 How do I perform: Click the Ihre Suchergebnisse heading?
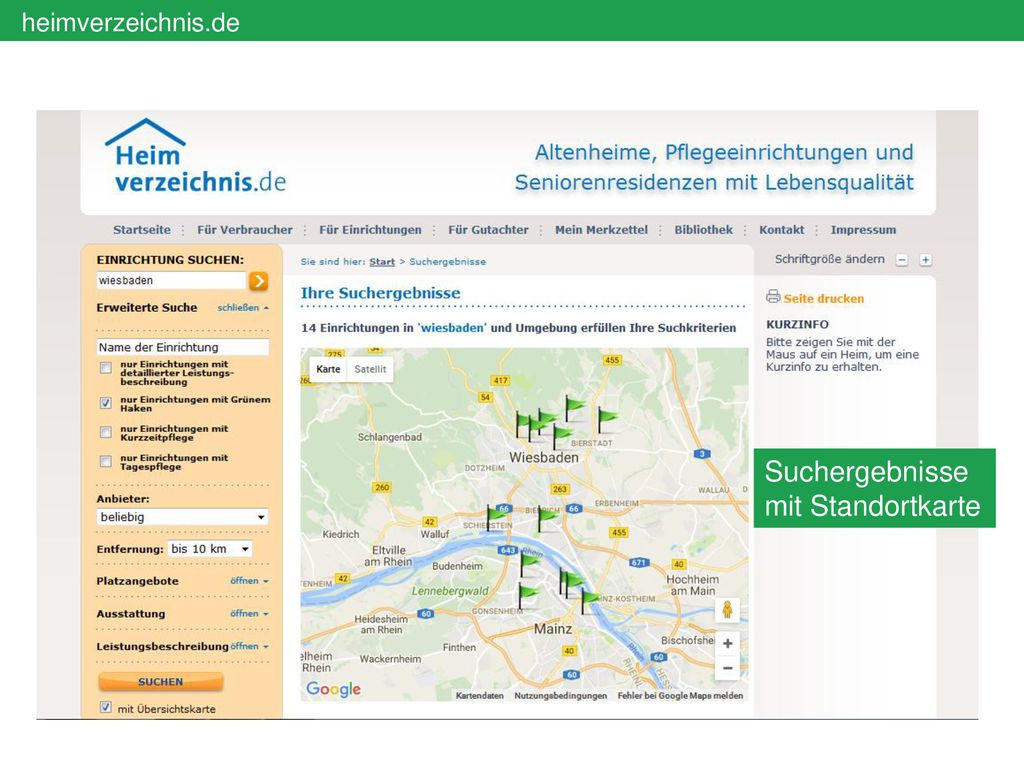[x=380, y=293]
